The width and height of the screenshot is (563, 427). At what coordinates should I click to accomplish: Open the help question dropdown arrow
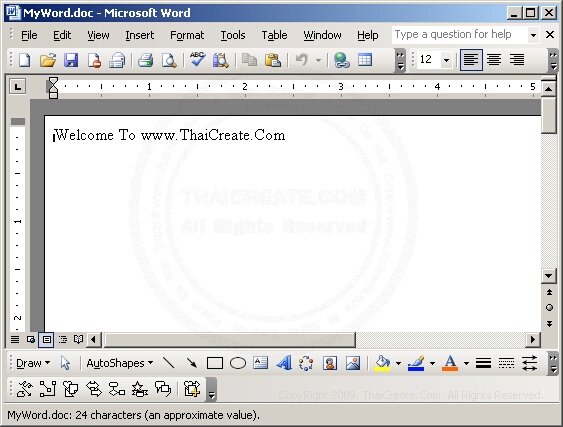[x=533, y=35]
